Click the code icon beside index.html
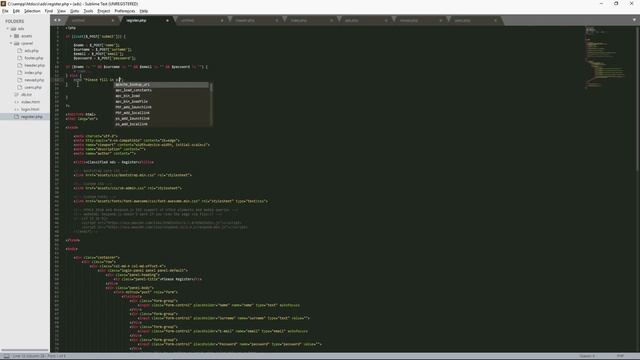This screenshot has height=360, width=640. coord(16,102)
